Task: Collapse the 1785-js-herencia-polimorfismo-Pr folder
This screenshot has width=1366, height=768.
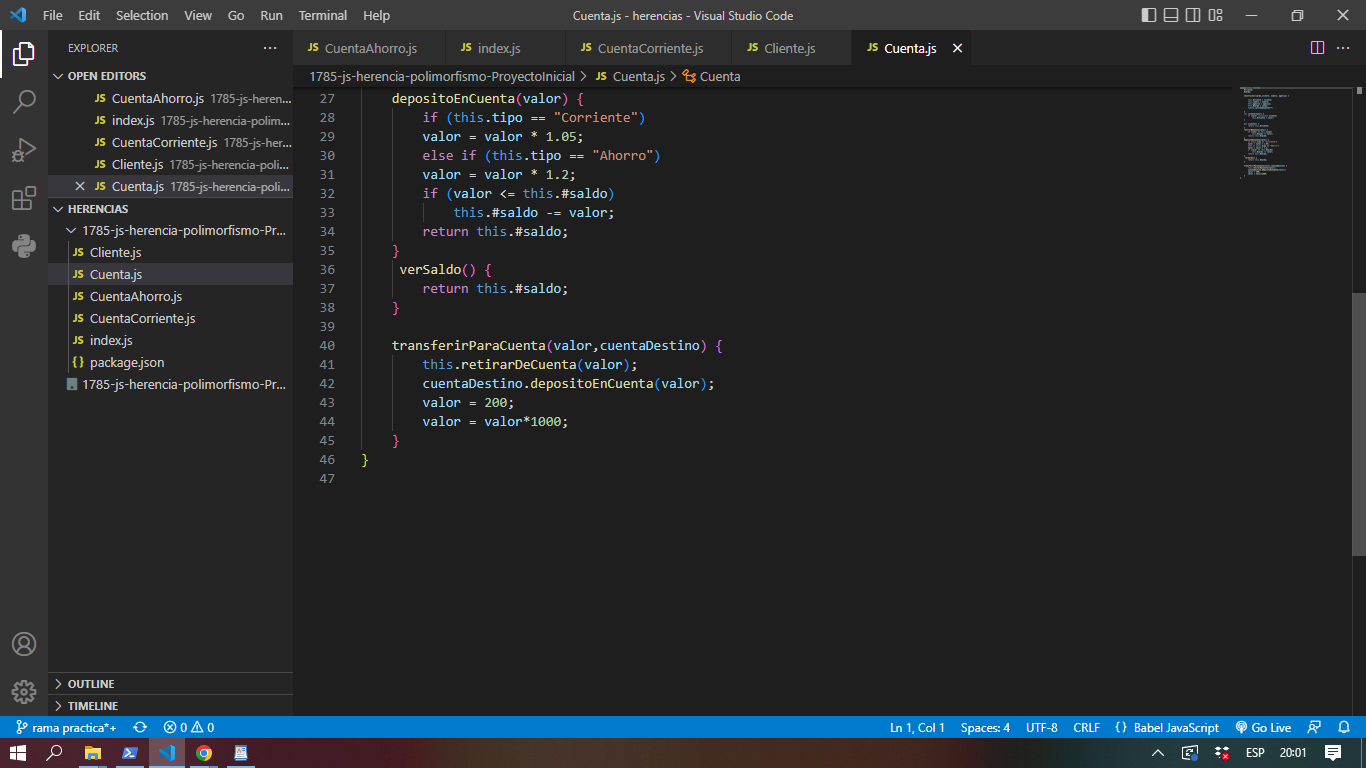Action: (x=170, y=230)
